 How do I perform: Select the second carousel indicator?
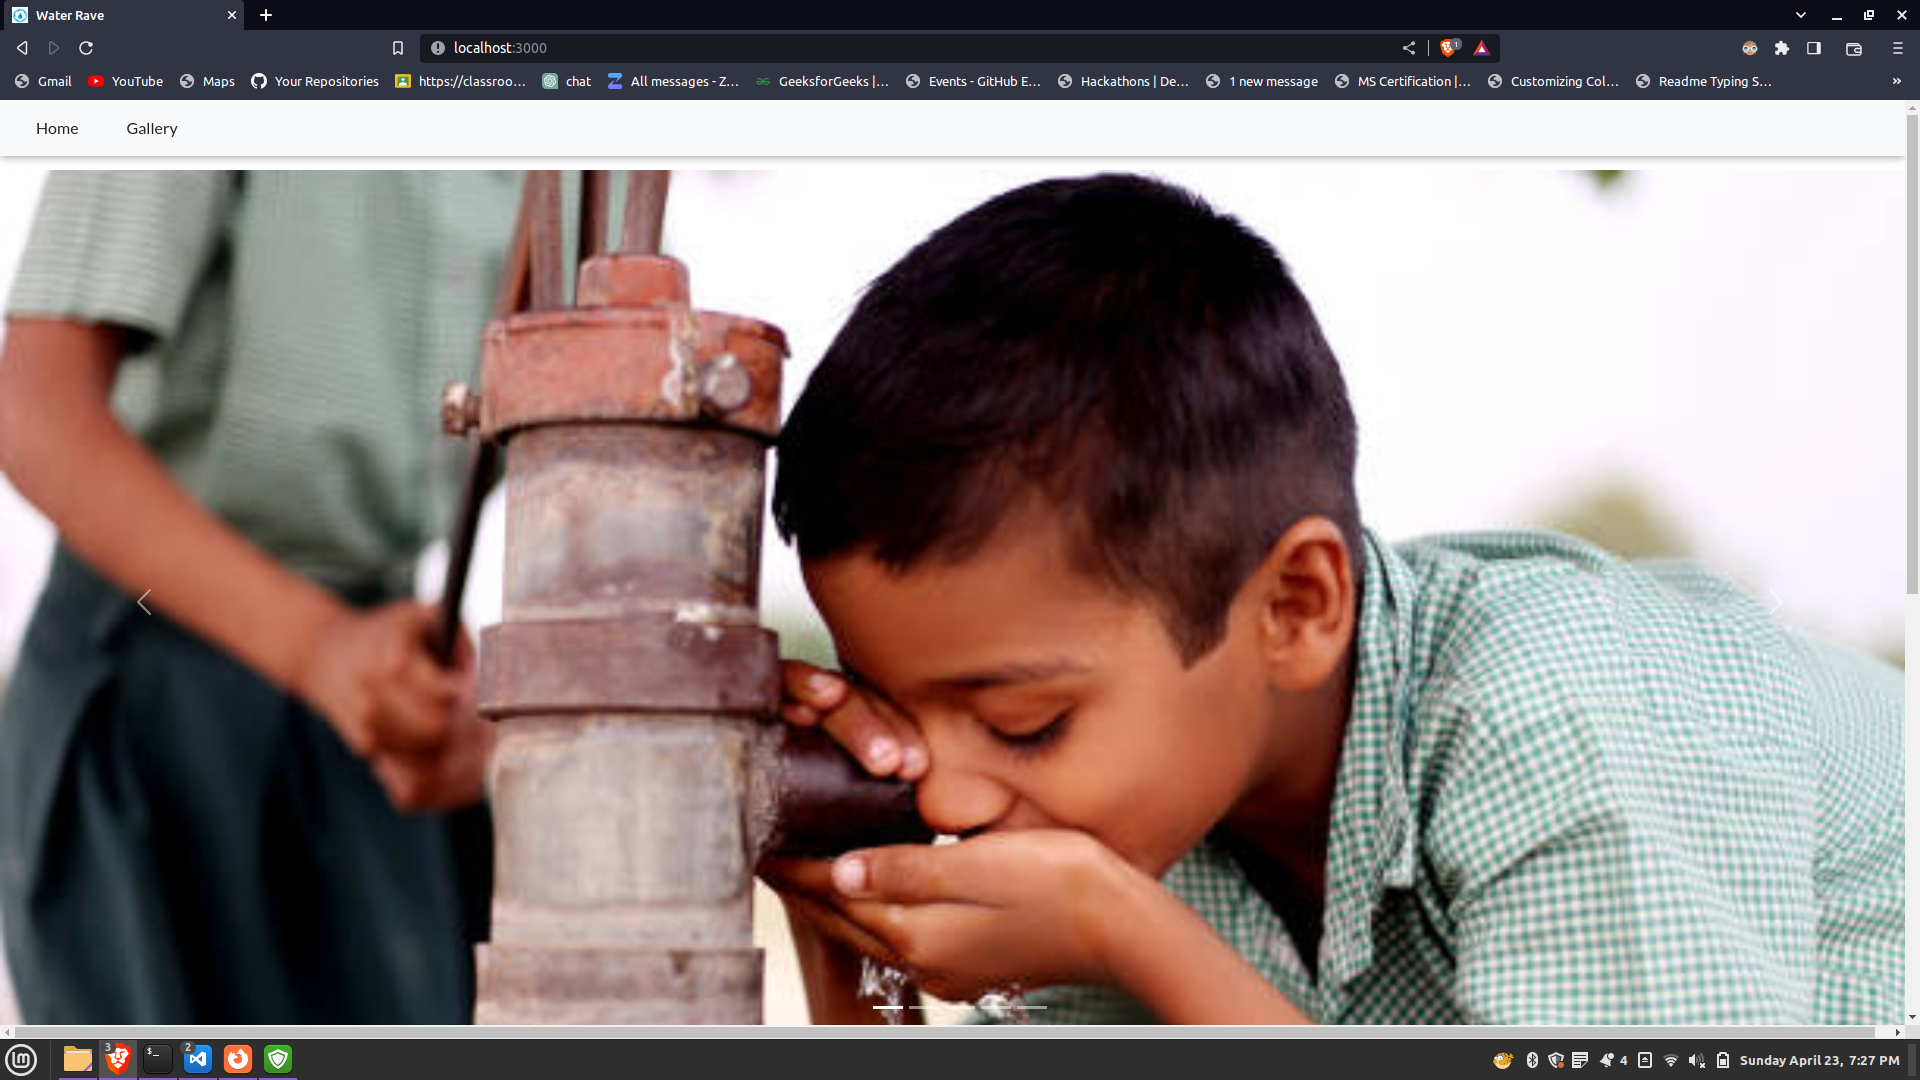pyautogui.click(x=923, y=1007)
